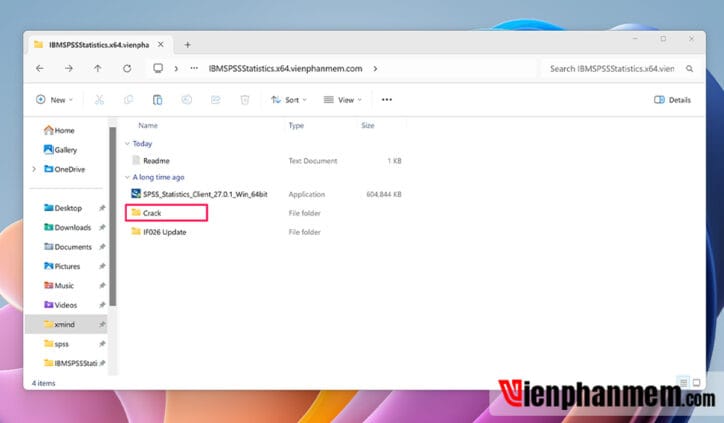Open Desktop quick access folder
724x423 pixels.
coord(63,208)
